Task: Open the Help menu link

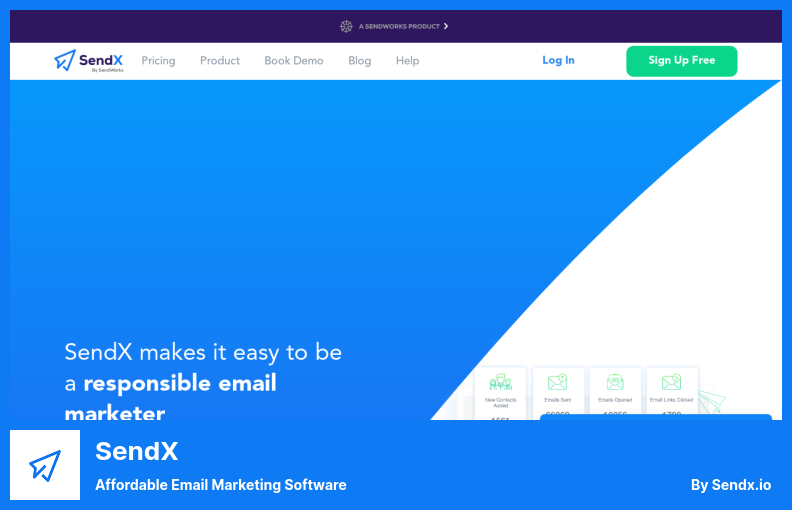Action: pos(408,61)
